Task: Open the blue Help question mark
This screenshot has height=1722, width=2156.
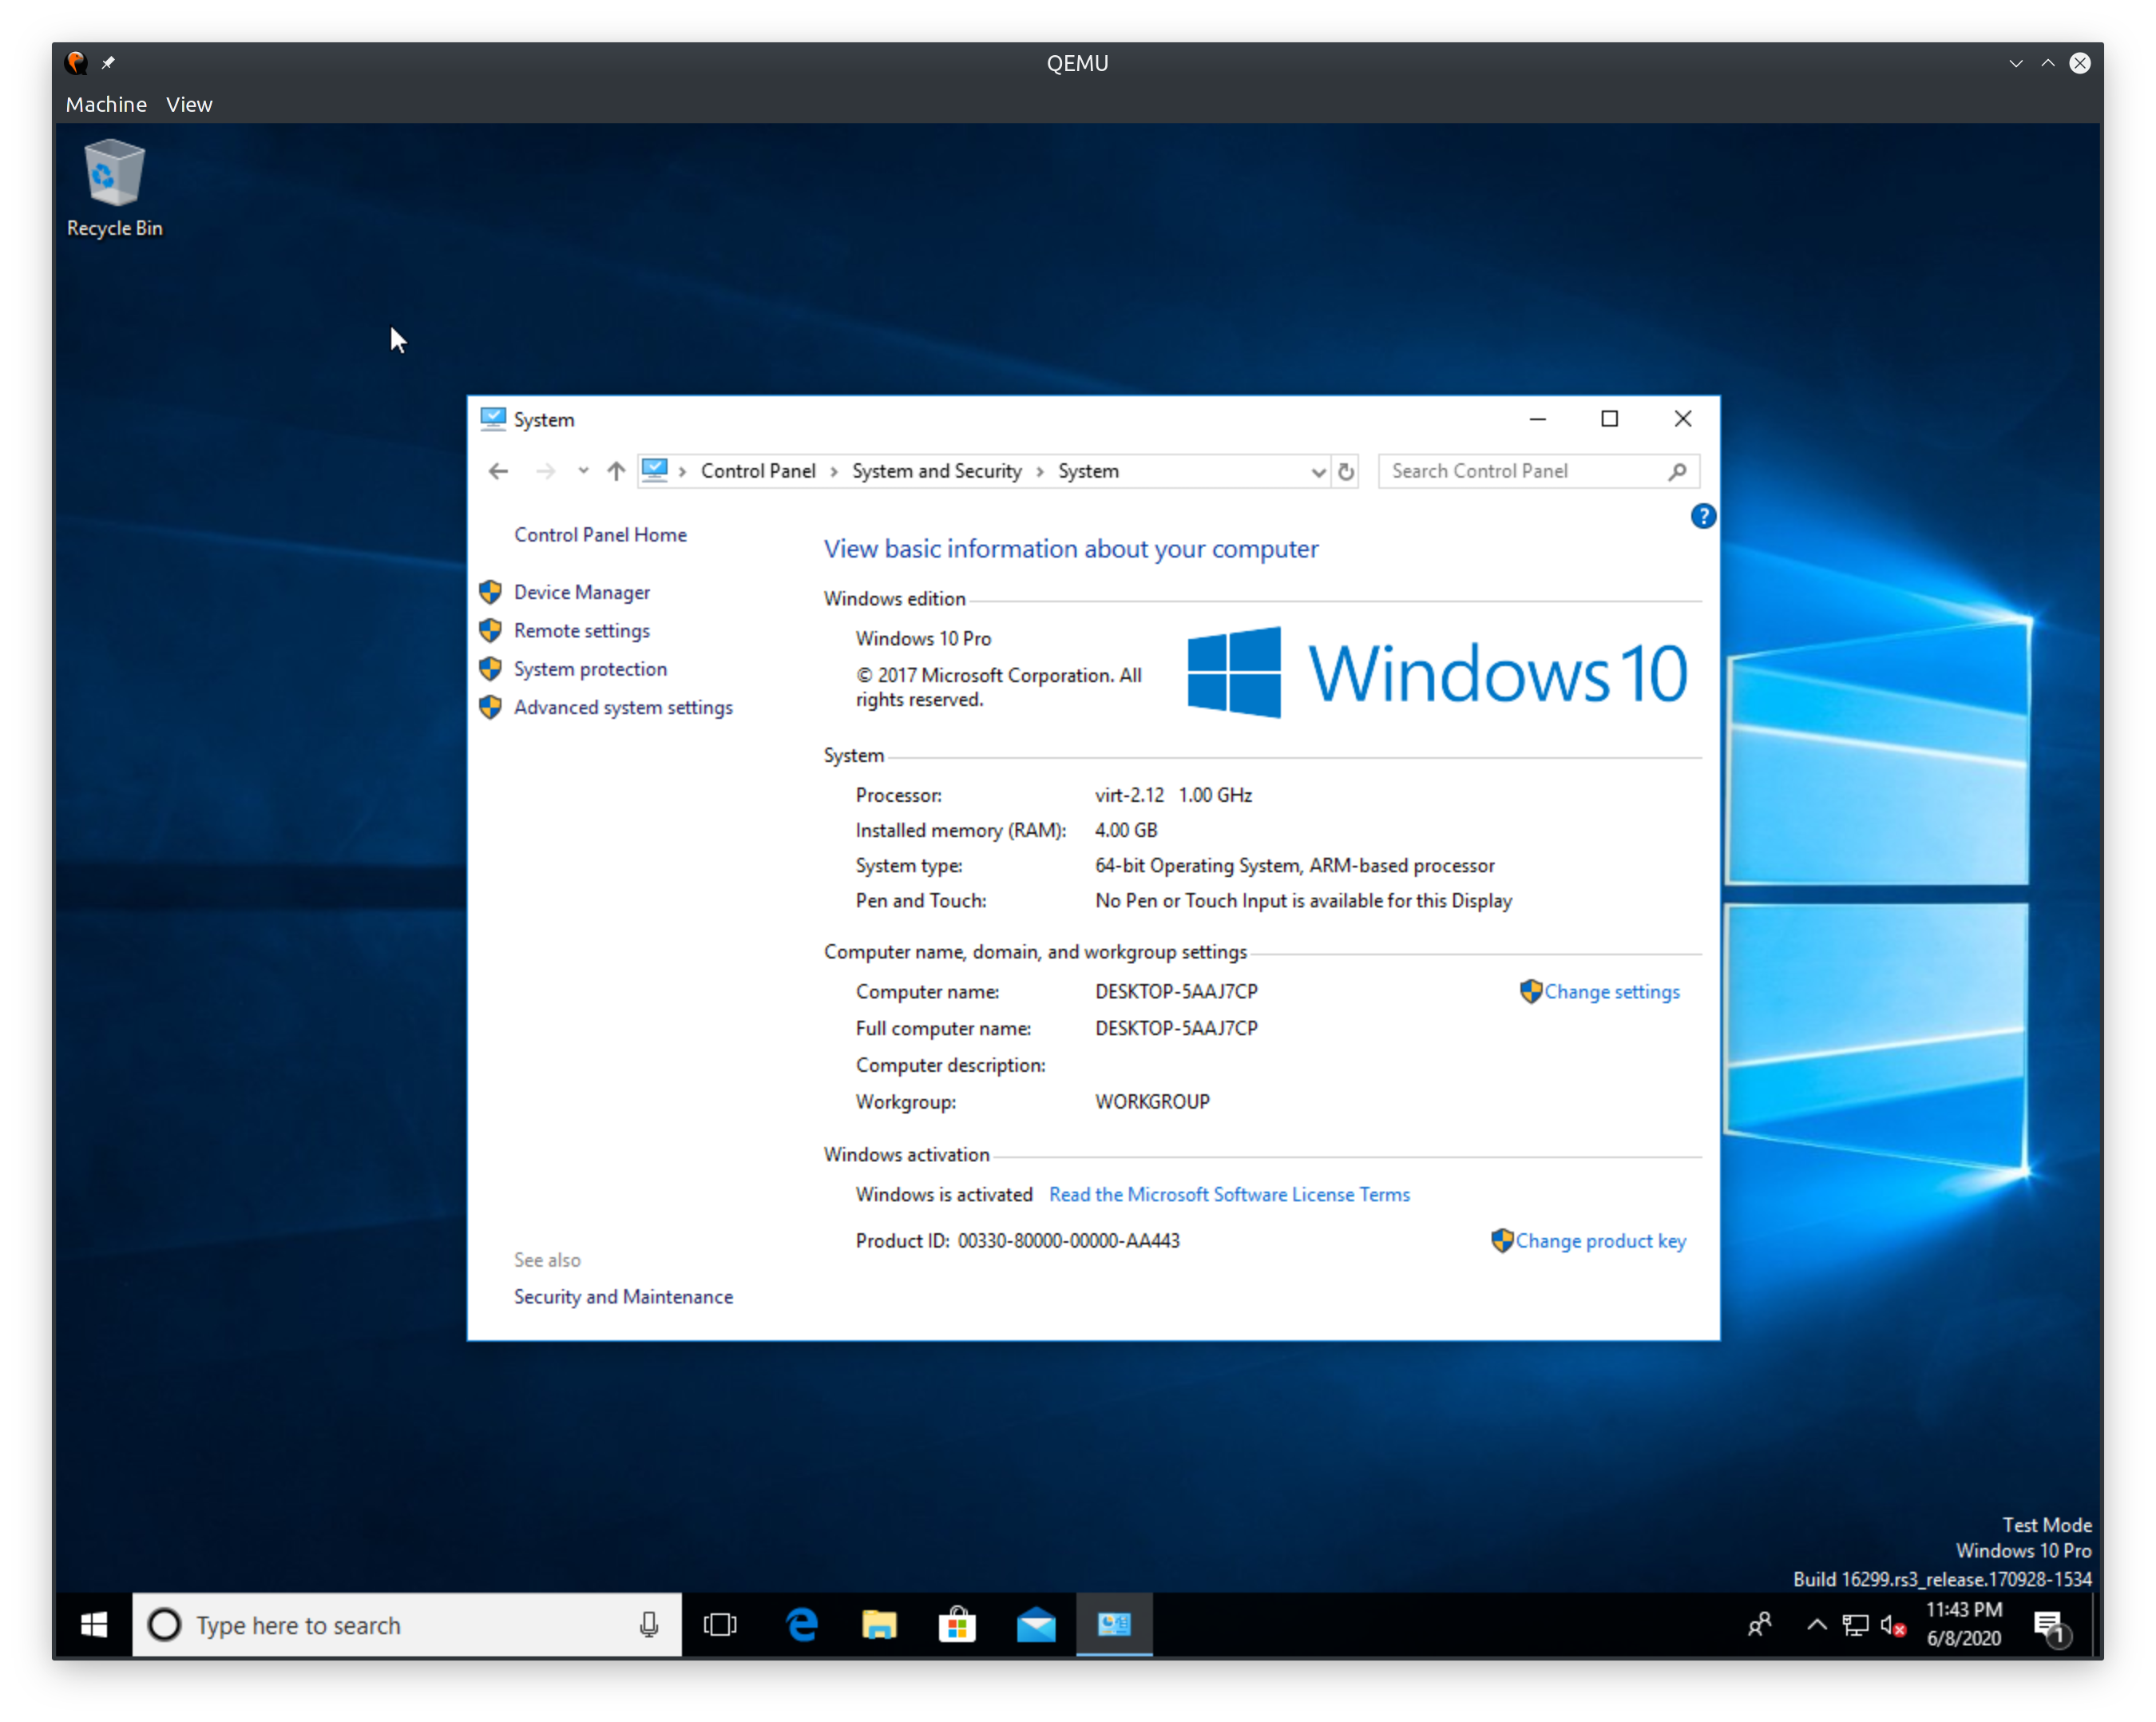Action: coord(1703,516)
